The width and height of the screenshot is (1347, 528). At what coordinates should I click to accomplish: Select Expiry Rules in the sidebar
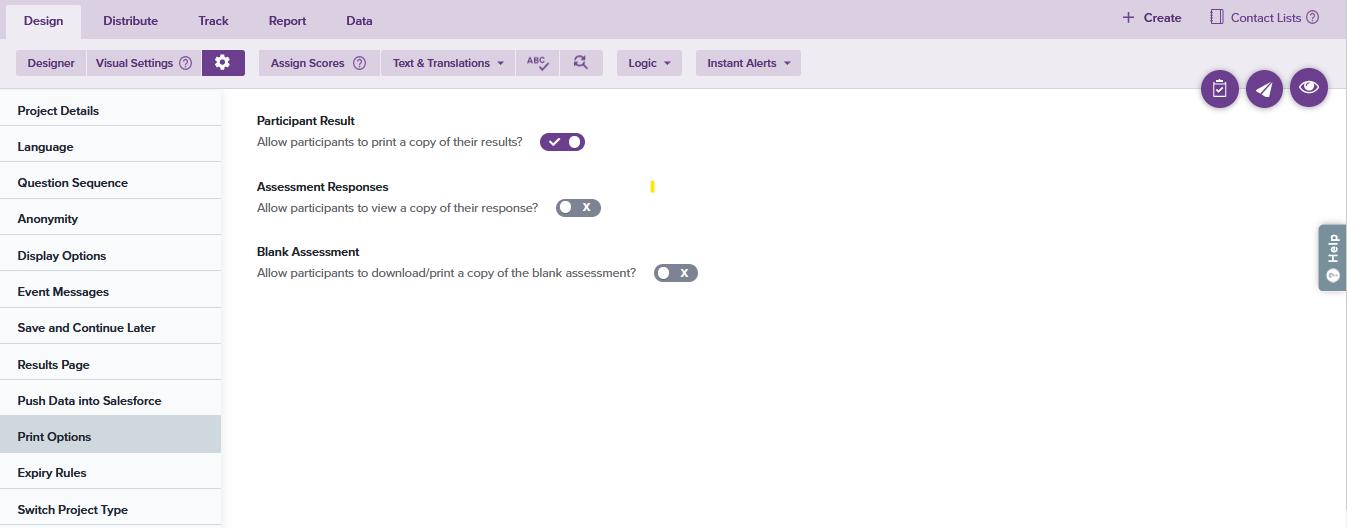[52, 473]
